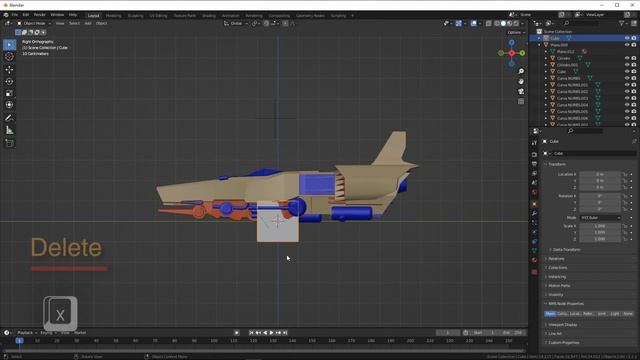Activate the 3D Cursor tool
The height and width of the screenshot is (360, 640).
[9, 57]
